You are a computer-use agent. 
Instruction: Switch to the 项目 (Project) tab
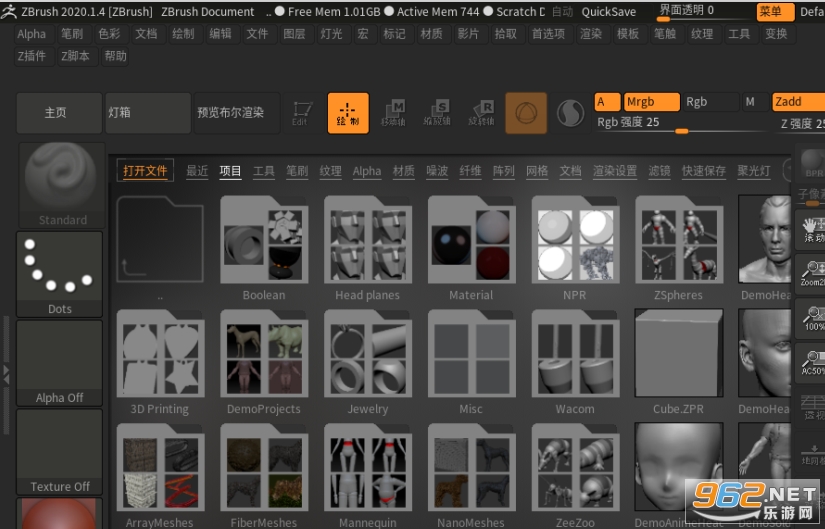(x=230, y=171)
